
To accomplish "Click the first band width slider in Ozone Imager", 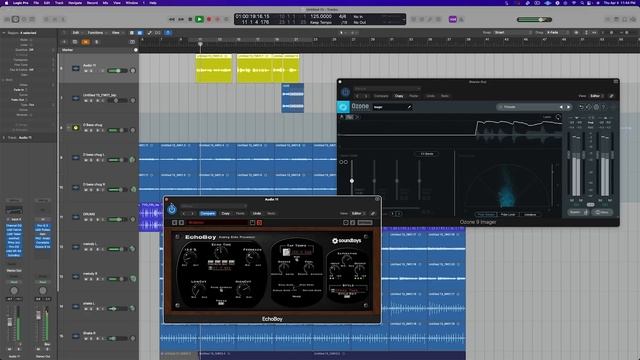I will [352, 181].
